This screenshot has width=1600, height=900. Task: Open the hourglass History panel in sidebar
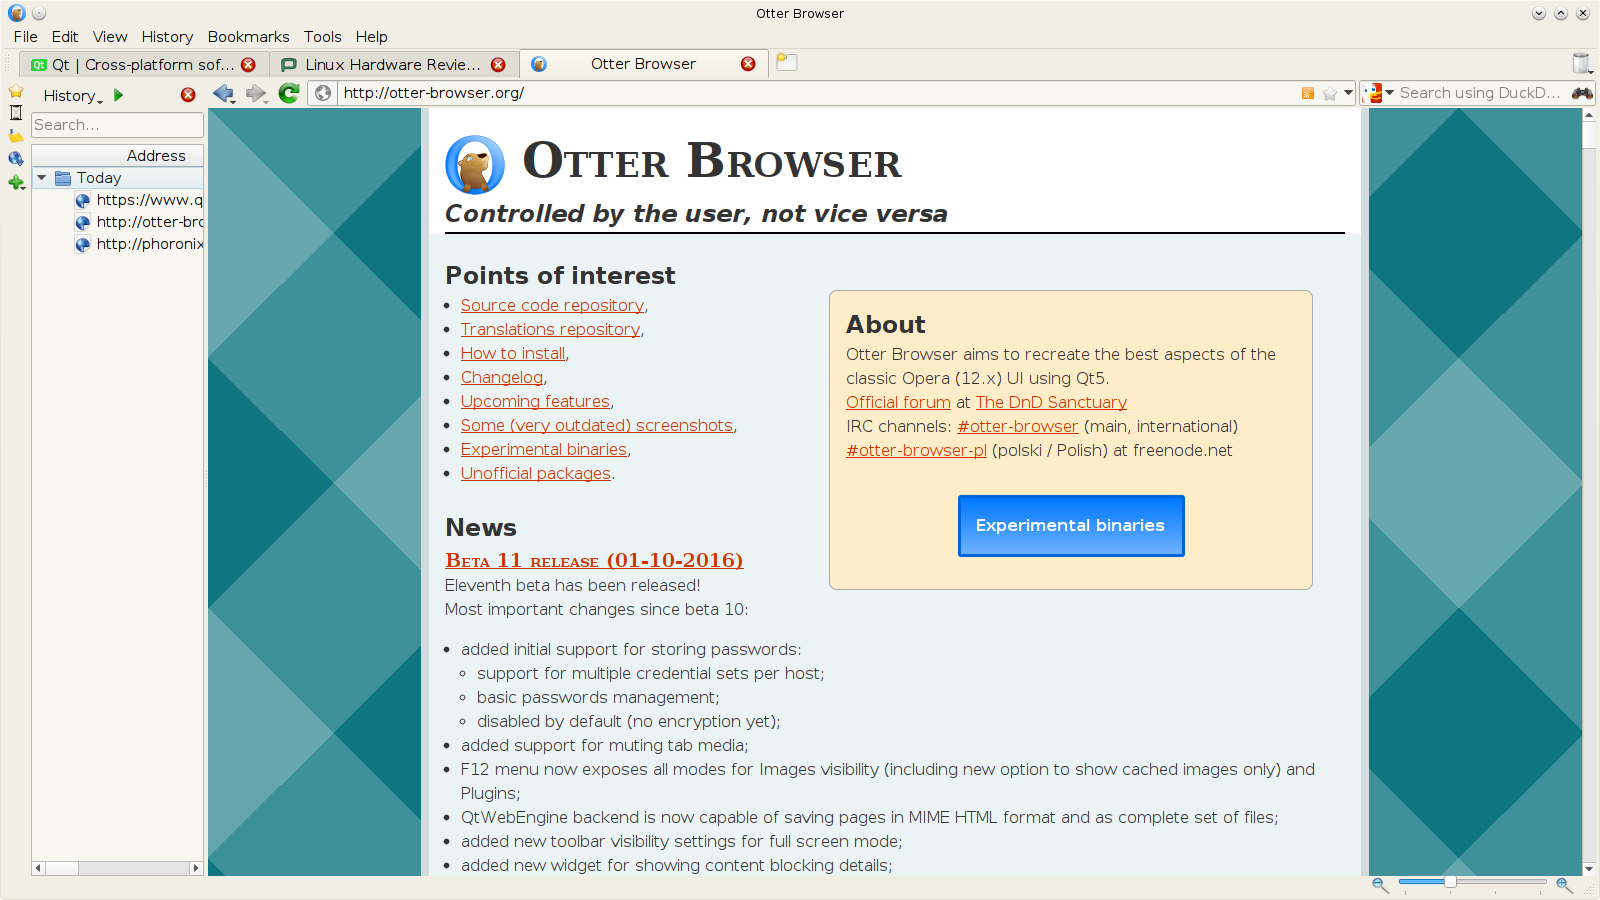(16, 113)
